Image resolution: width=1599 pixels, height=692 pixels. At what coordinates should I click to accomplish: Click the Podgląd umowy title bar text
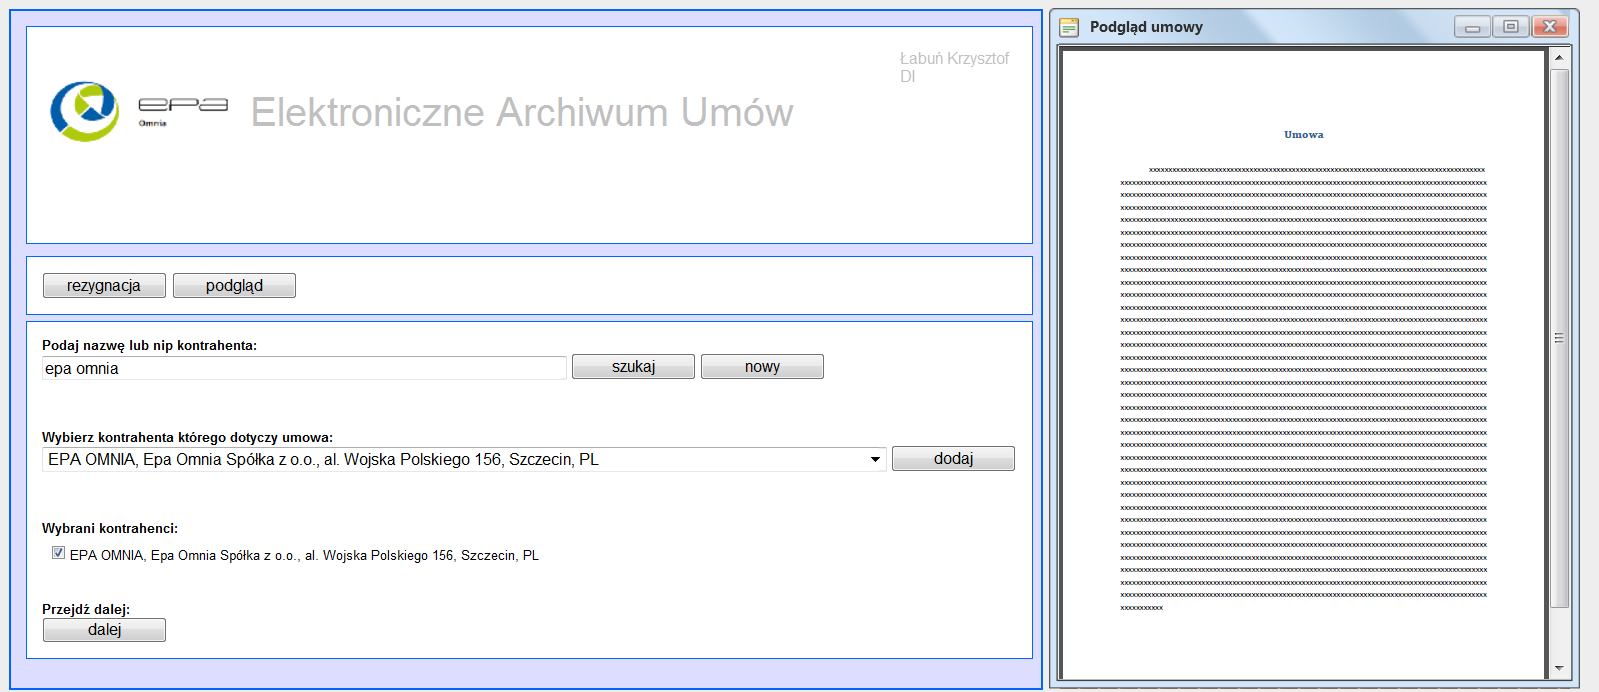[x=1146, y=27]
